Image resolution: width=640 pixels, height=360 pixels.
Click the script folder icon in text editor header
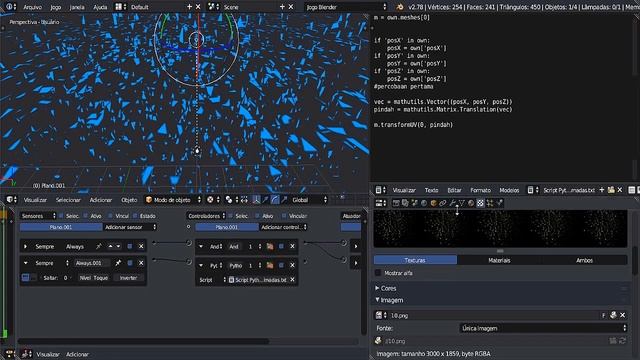(x=611, y=190)
